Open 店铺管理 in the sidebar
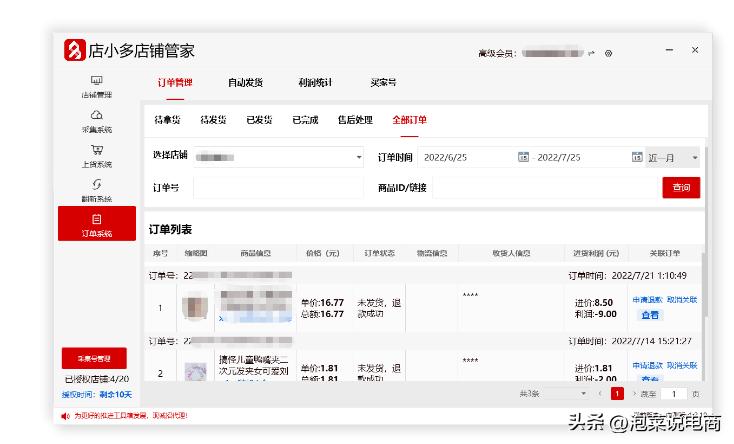734x444 pixels. [97, 87]
